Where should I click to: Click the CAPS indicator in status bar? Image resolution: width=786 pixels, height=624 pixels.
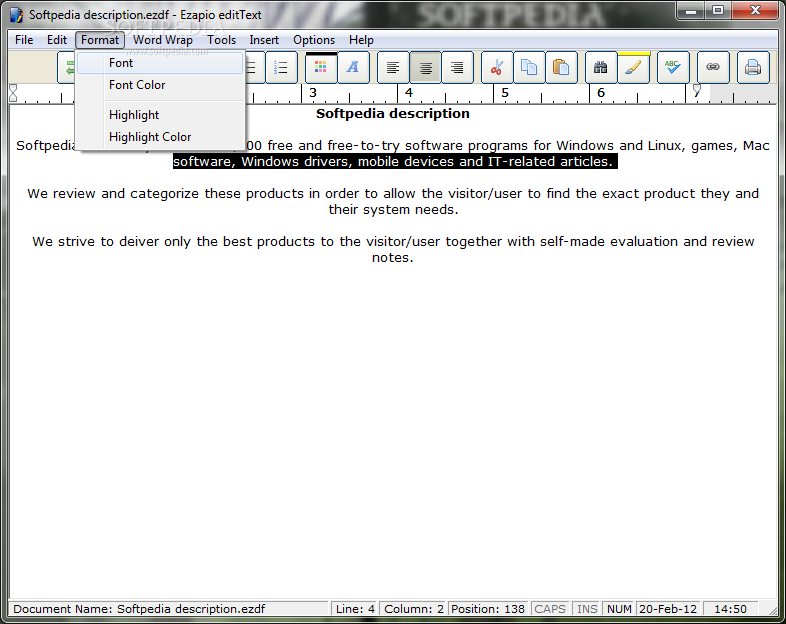[549, 609]
